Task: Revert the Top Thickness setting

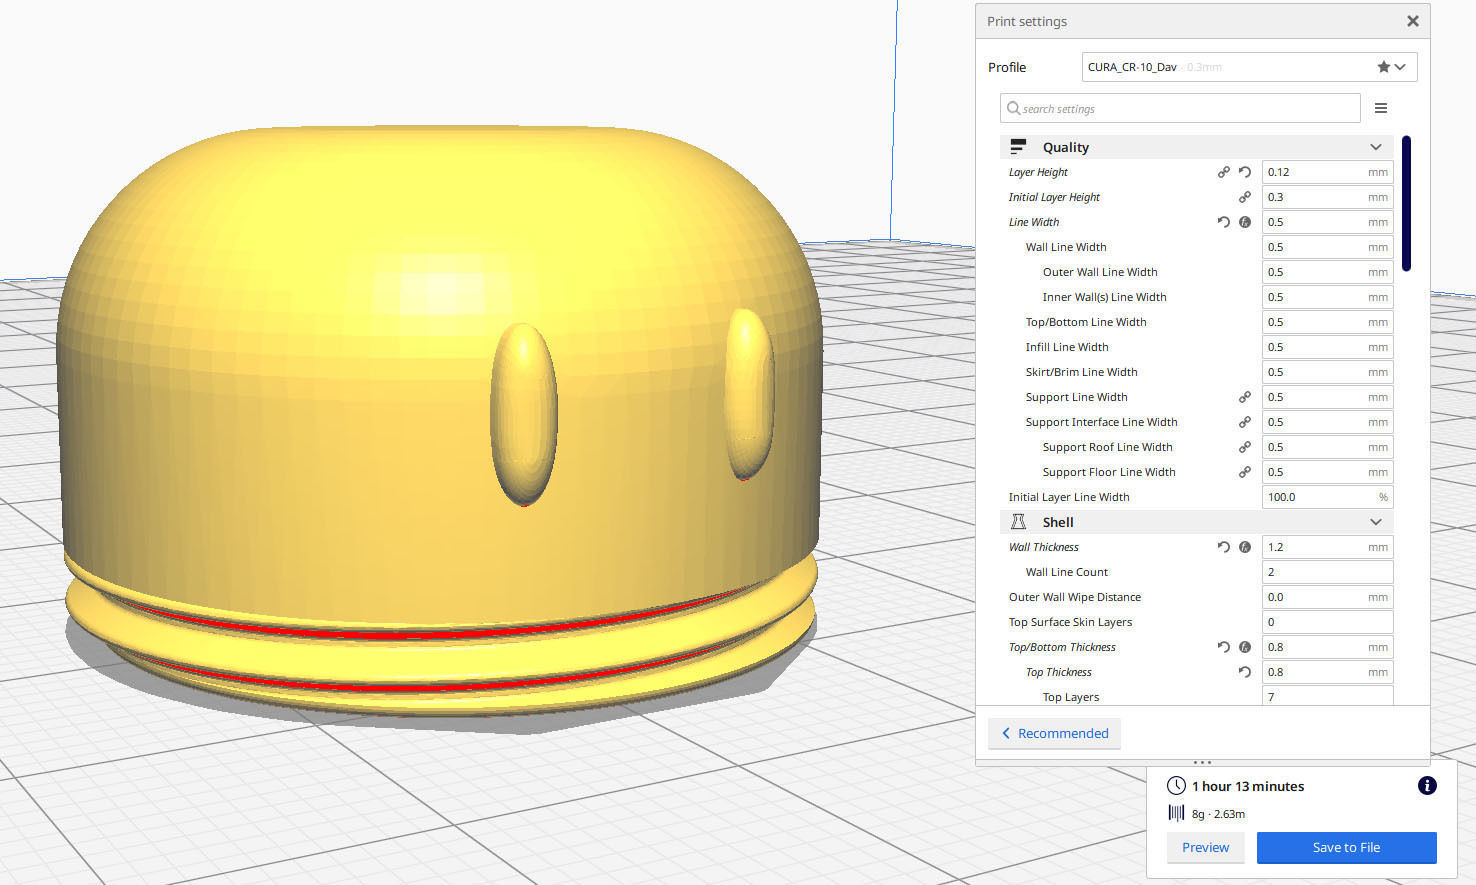Action: 1245,672
